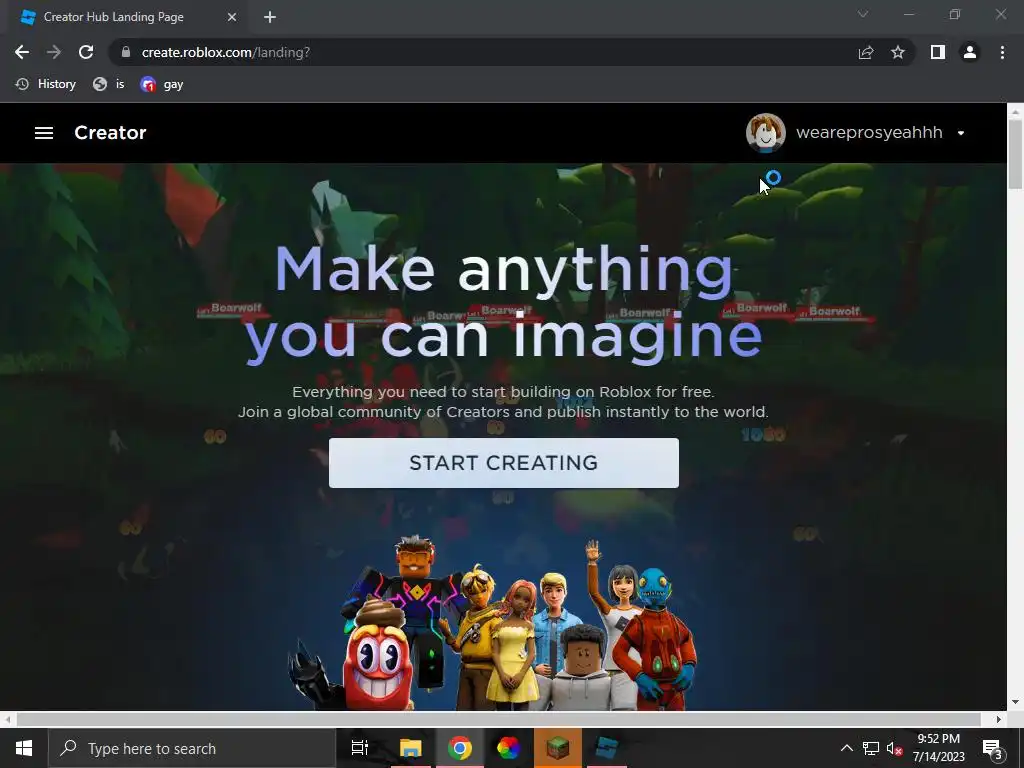Viewport: 1024px width, 768px height.
Task: Open Roblox Studio from the taskbar
Action: click(606, 748)
